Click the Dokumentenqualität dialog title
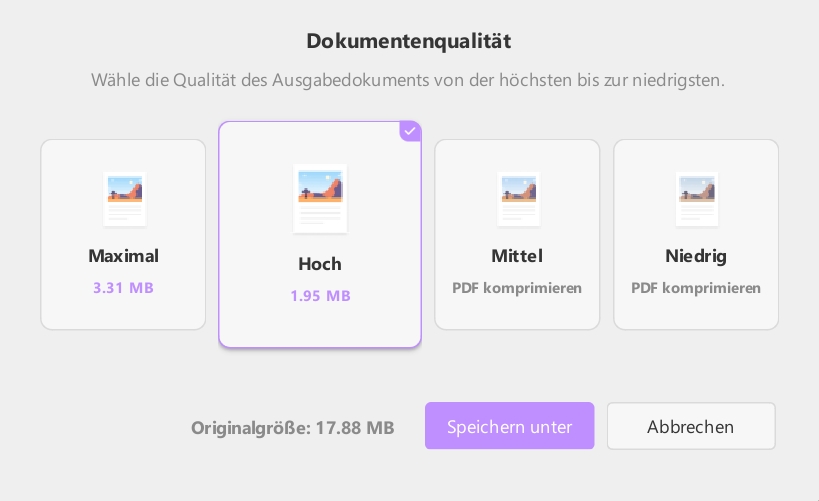Viewport: 819px width, 501px height. coord(409,41)
